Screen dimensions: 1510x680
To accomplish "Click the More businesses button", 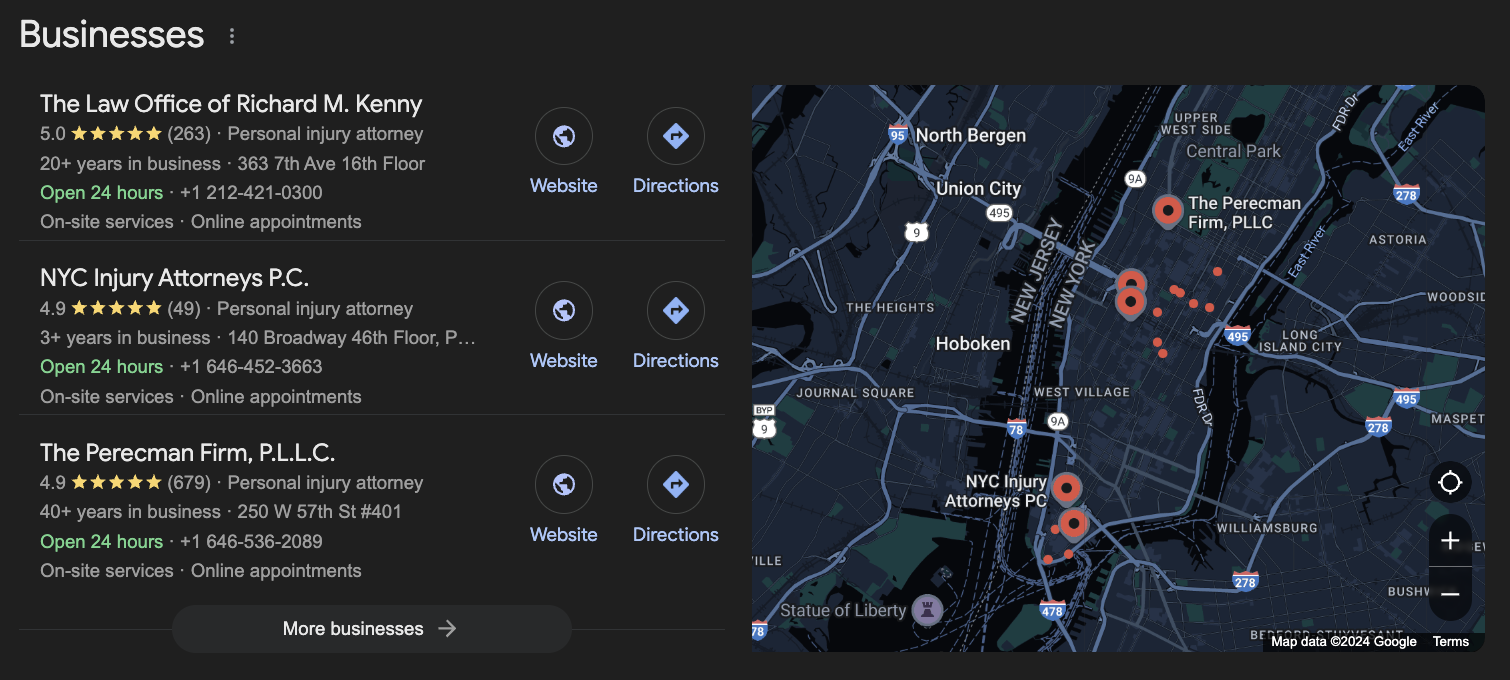I will click(372, 629).
